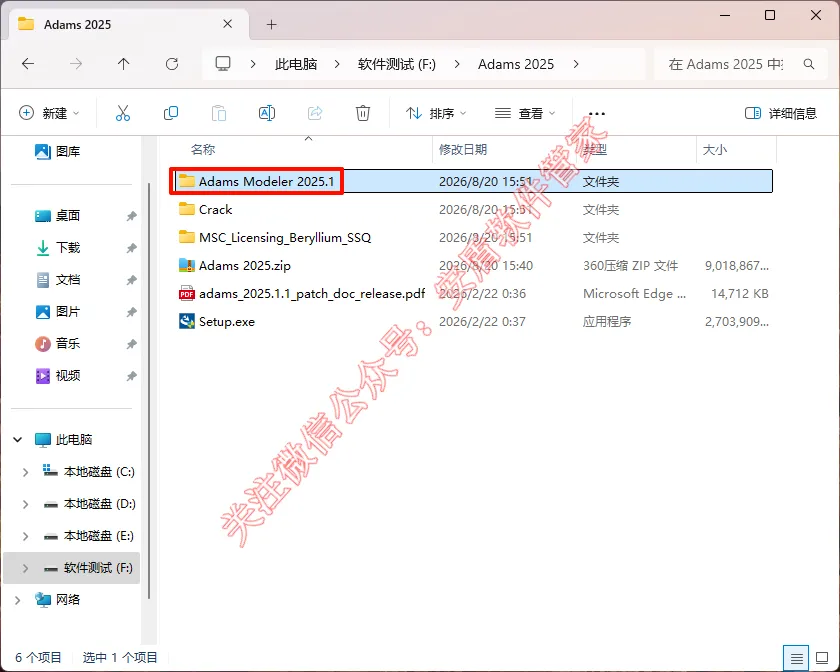The width and height of the screenshot is (840, 672).
Task: Unpin 视频 using its pin icon
Action: coord(131,376)
